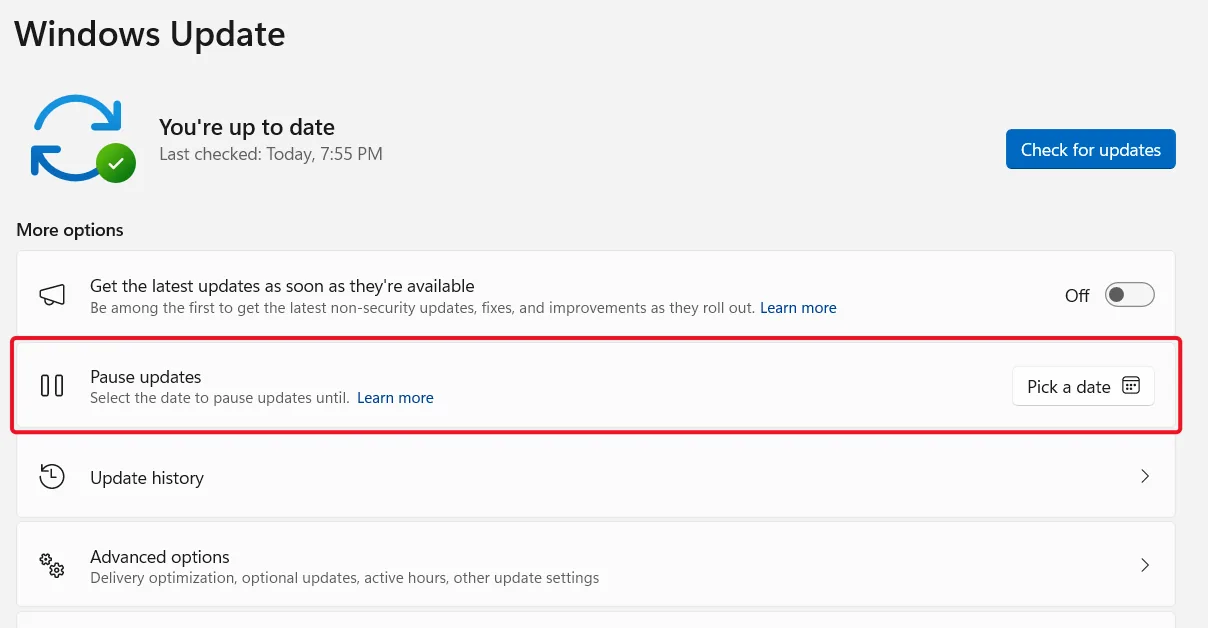Click the Off label beside the toggle
Viewport: 1208px width, 628px height.
click(1077, 296)
